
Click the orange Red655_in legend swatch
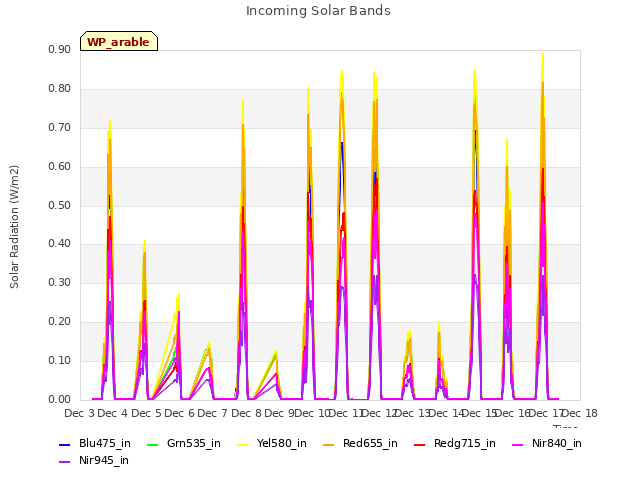(329, 445)
